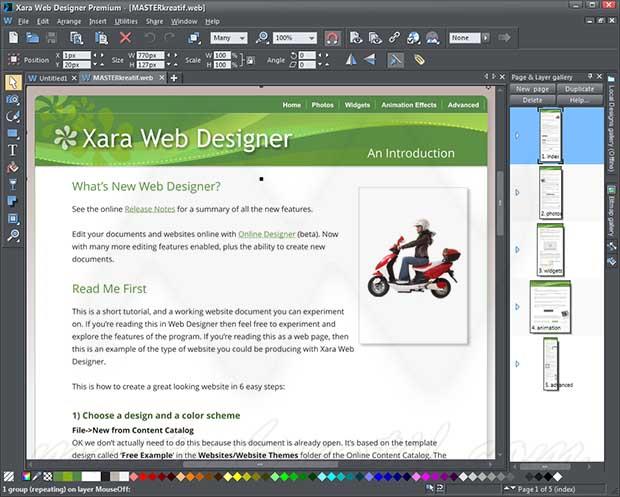The width and height of the screenshot is (620, 497).
Task: Open the 100% zoom dropdown
Action: tap(295, 38)
